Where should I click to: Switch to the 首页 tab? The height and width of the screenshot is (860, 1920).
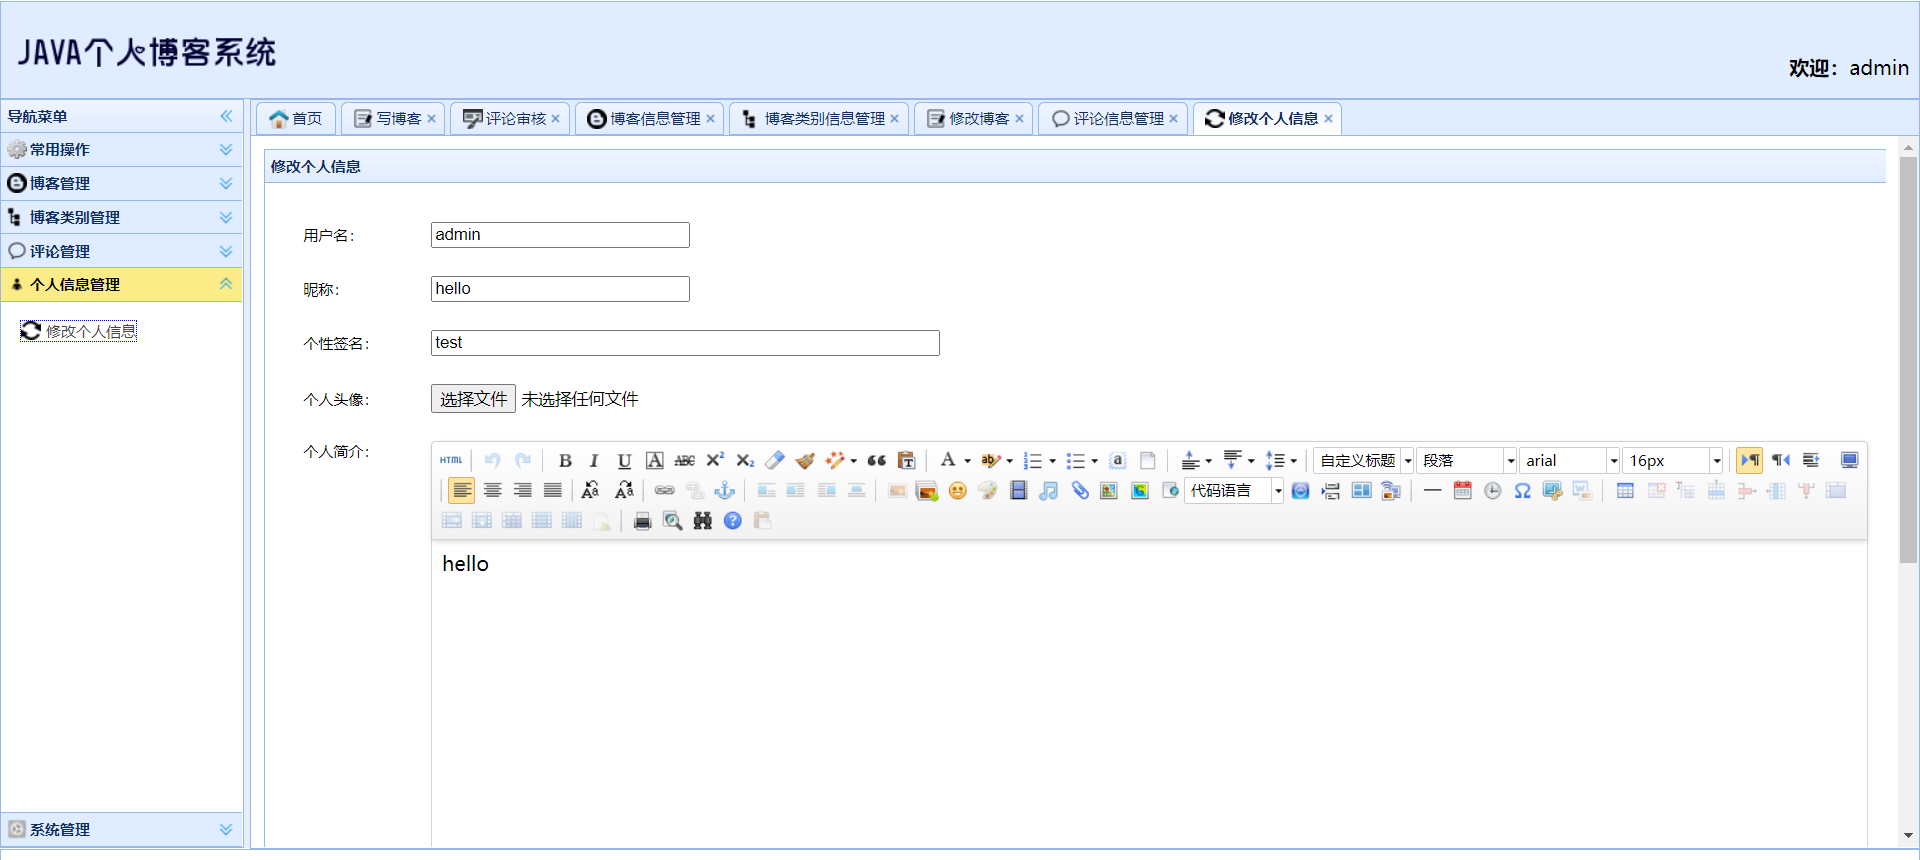[296, 118]
